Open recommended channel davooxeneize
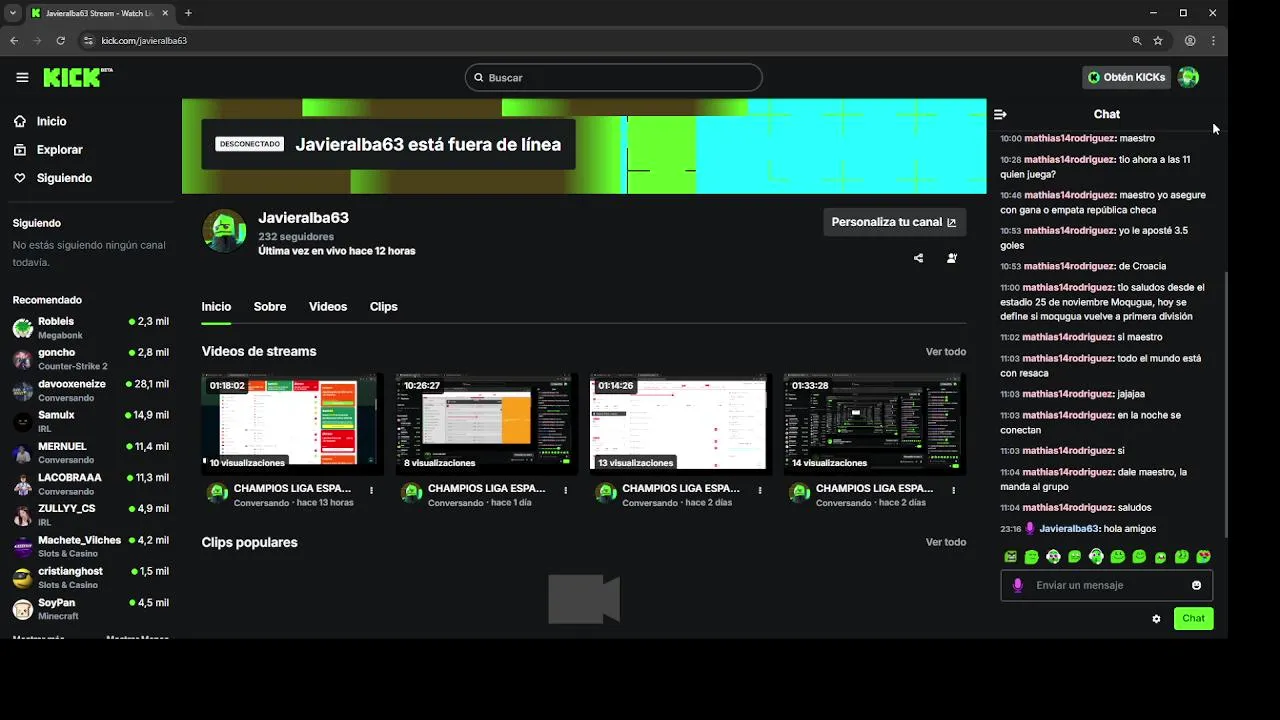Image resolution: width=1280 pixels, height=720 pixels. pos(90,390)
